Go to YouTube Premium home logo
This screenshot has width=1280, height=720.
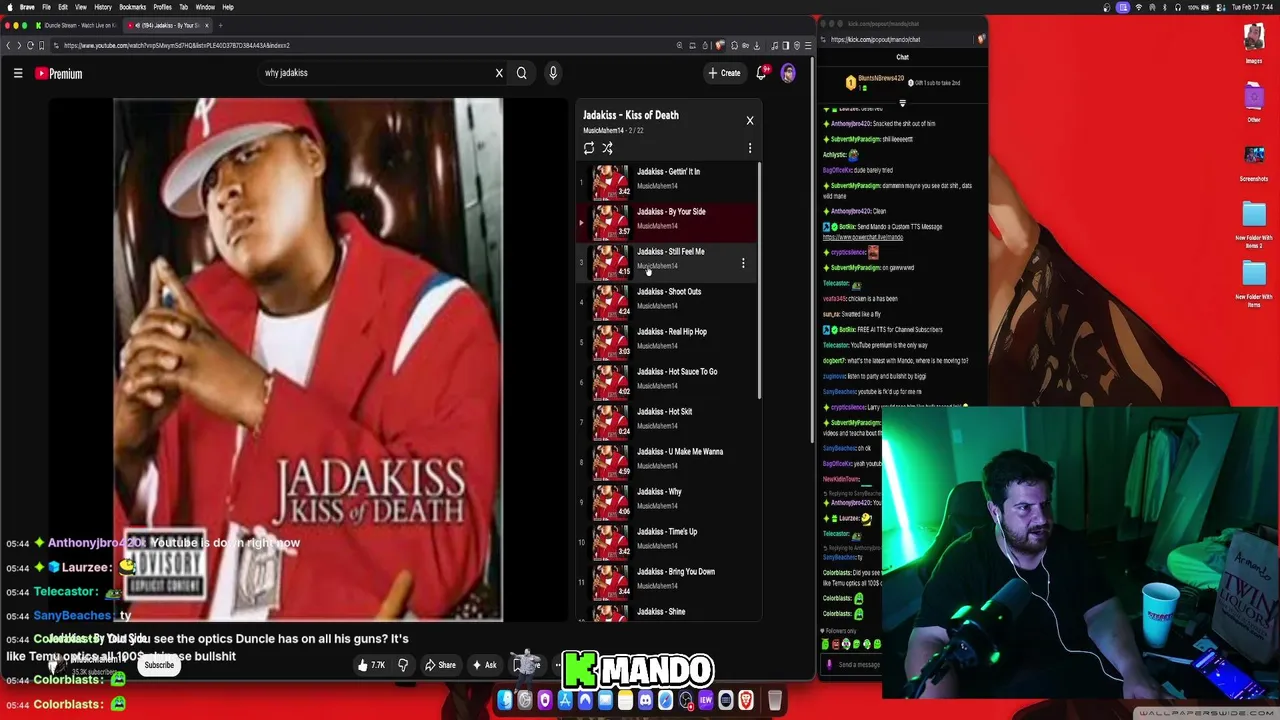click(x=59, y=73)
